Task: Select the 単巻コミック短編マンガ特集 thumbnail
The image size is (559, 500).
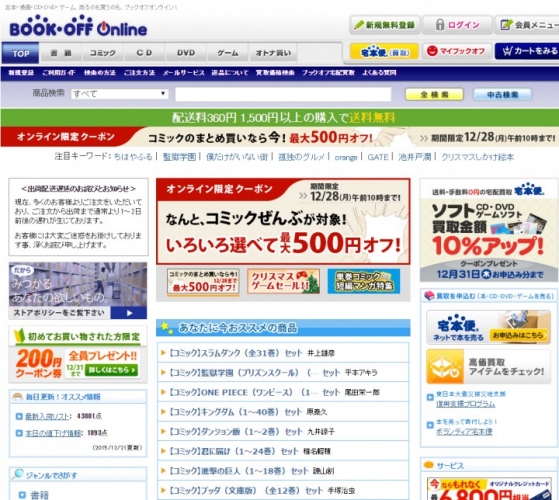Action: click(364, 281)
